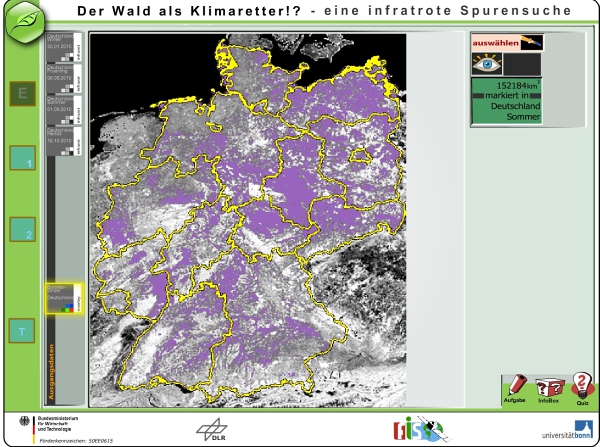Click the Berlin outline on the map

[x=360, y=155]
